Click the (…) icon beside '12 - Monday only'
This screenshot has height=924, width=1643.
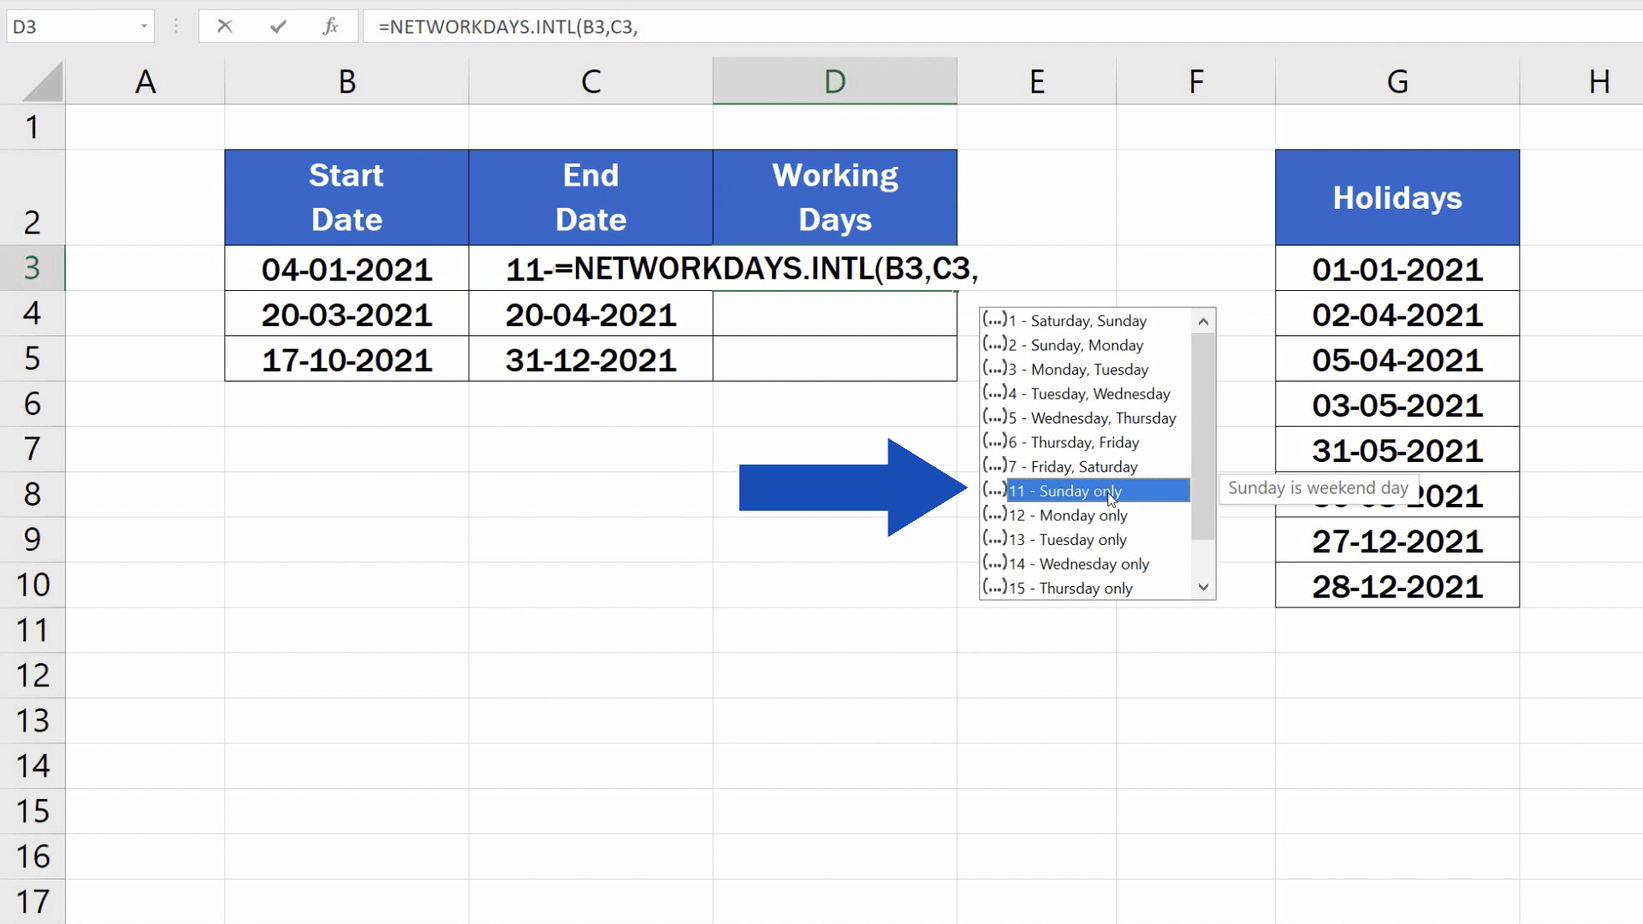[993, 515]
